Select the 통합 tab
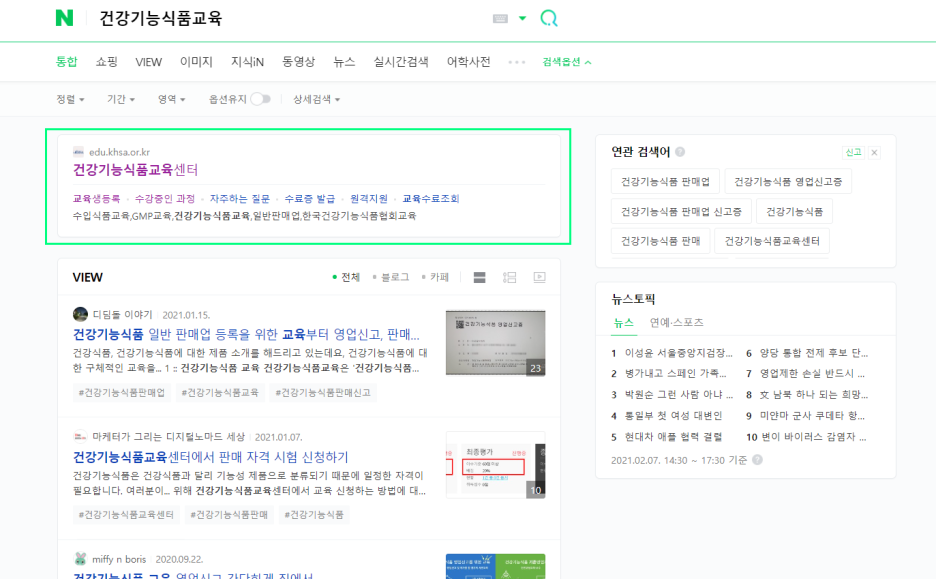The width and height of the screenshot is (936, 579). coord(66,61)
